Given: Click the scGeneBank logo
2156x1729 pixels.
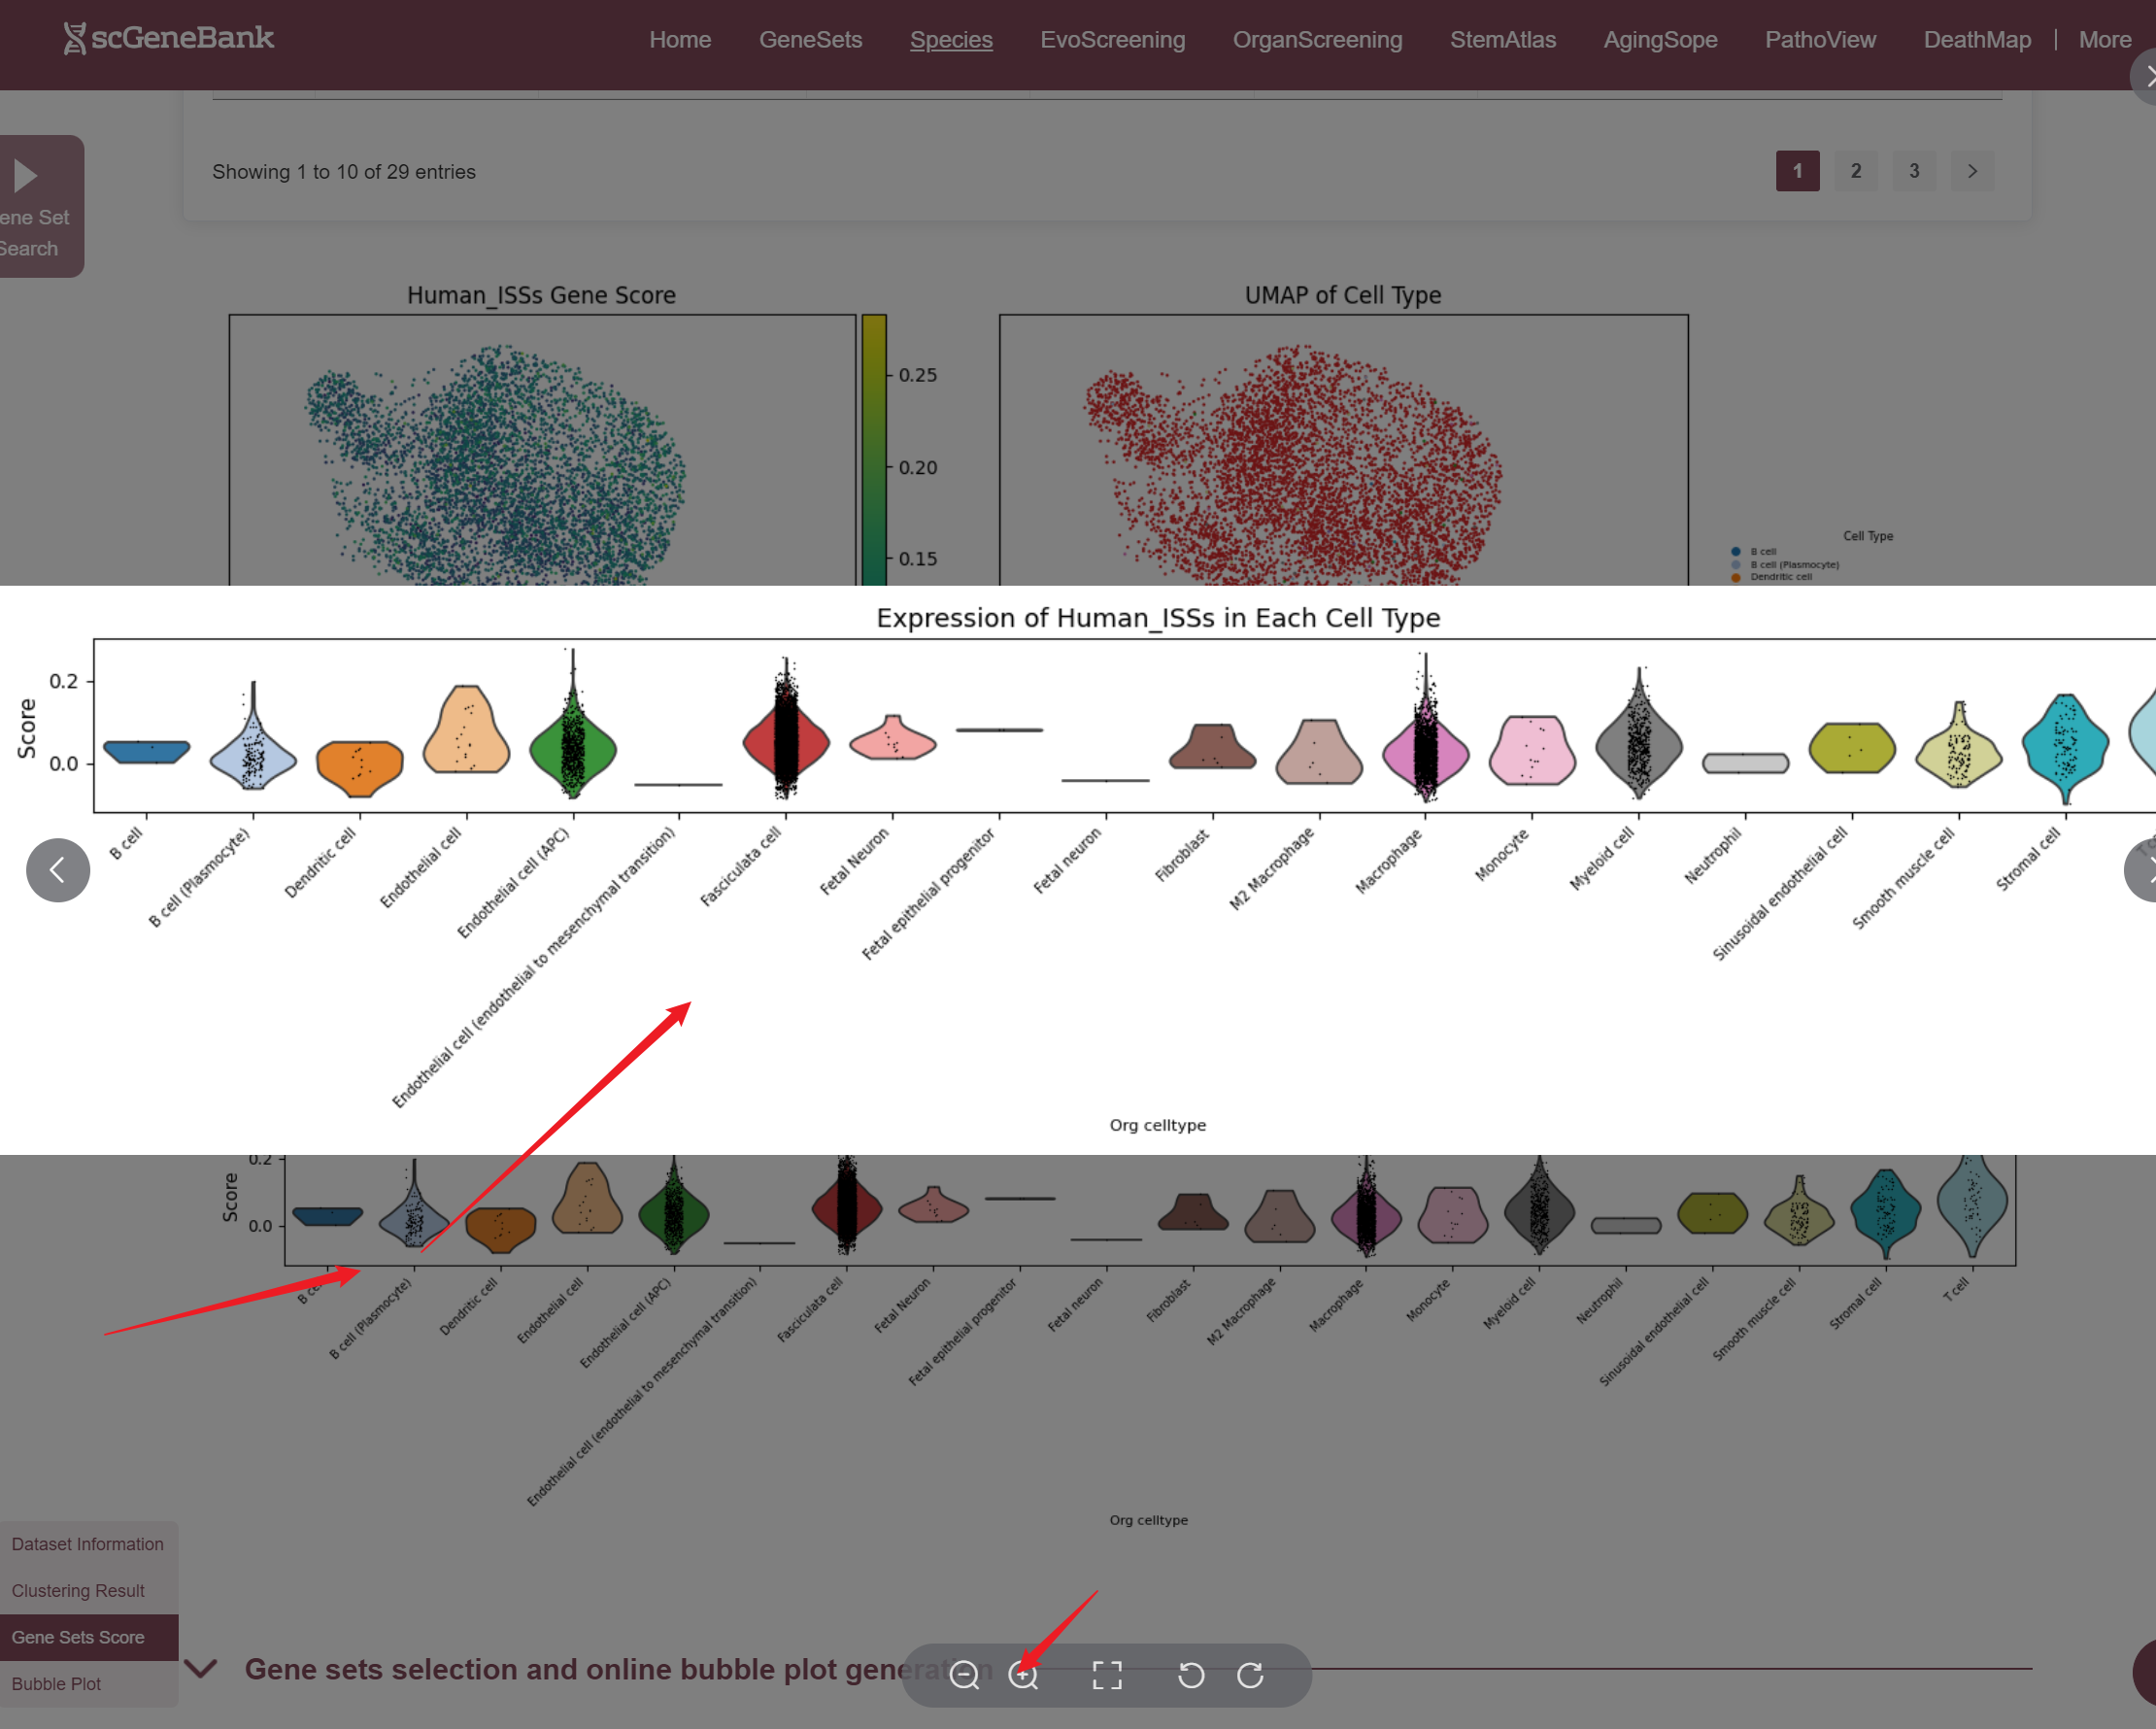Looking at the screenshot, I should [168, 39].
